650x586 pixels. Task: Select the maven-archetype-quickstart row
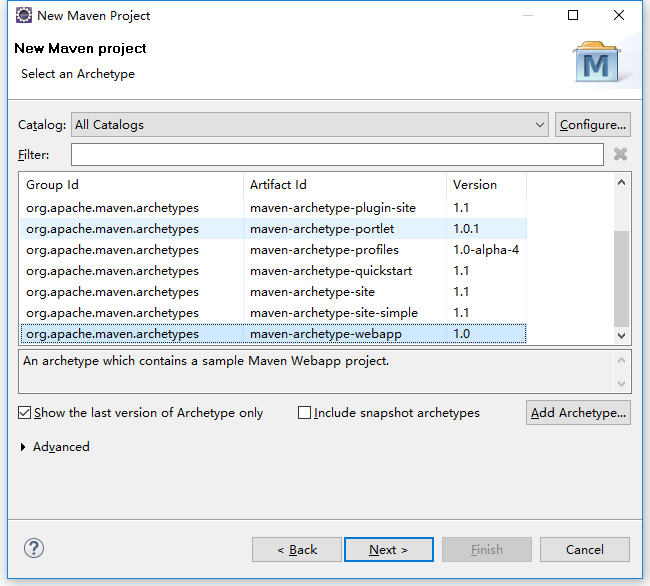(x=274, y=271)
